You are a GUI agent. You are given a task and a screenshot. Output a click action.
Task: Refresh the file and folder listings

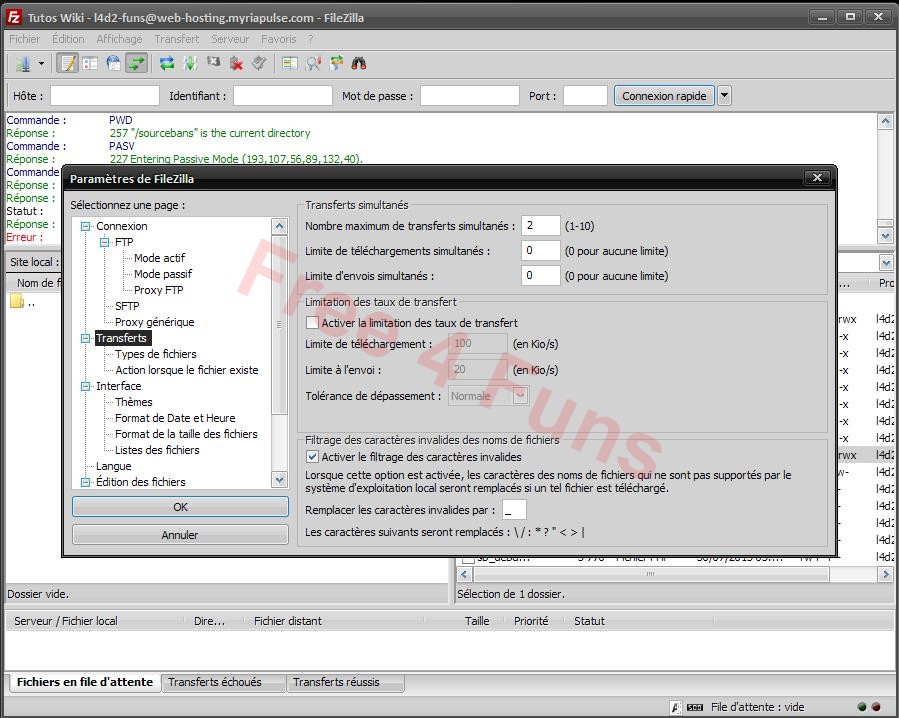pyautogui.click(x=167, y=62)
